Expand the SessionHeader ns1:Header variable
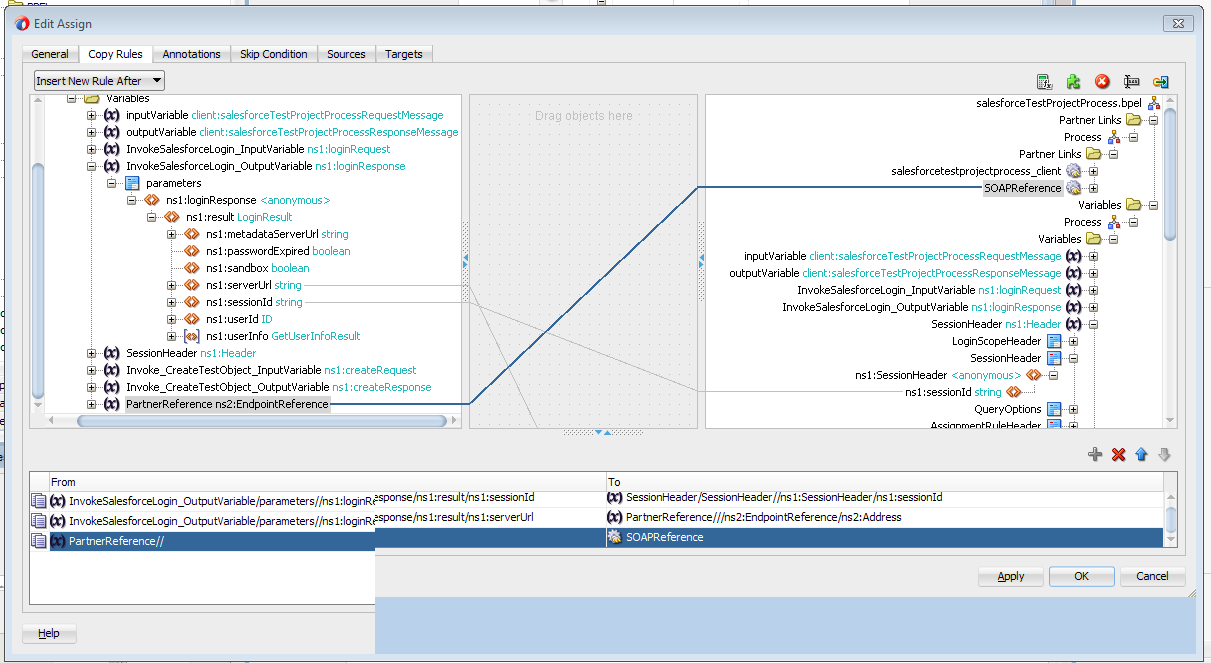Image resolution: width=1211 pixels, height=663 pixels. click(91, 352)
